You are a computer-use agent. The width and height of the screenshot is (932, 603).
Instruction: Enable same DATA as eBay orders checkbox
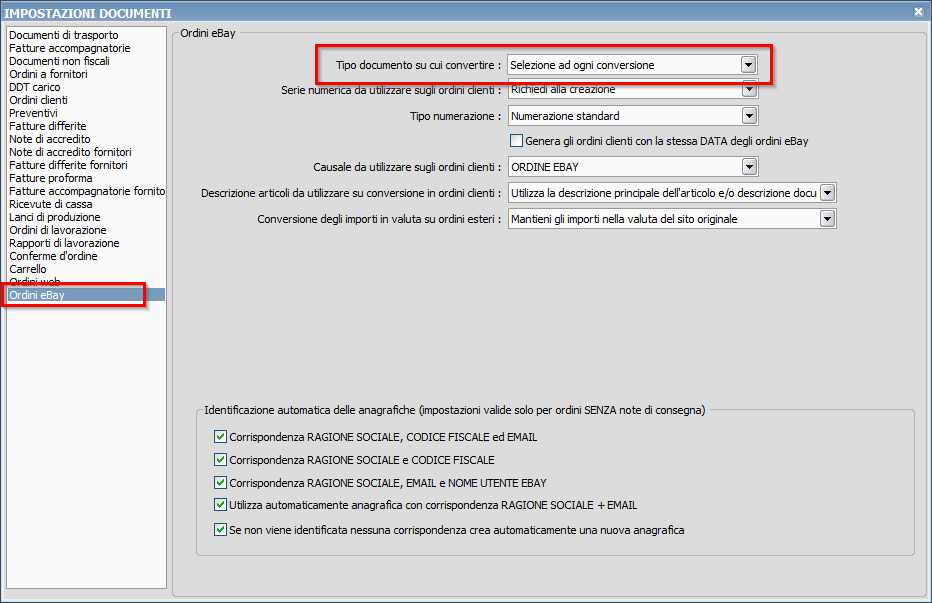[517, 141]
